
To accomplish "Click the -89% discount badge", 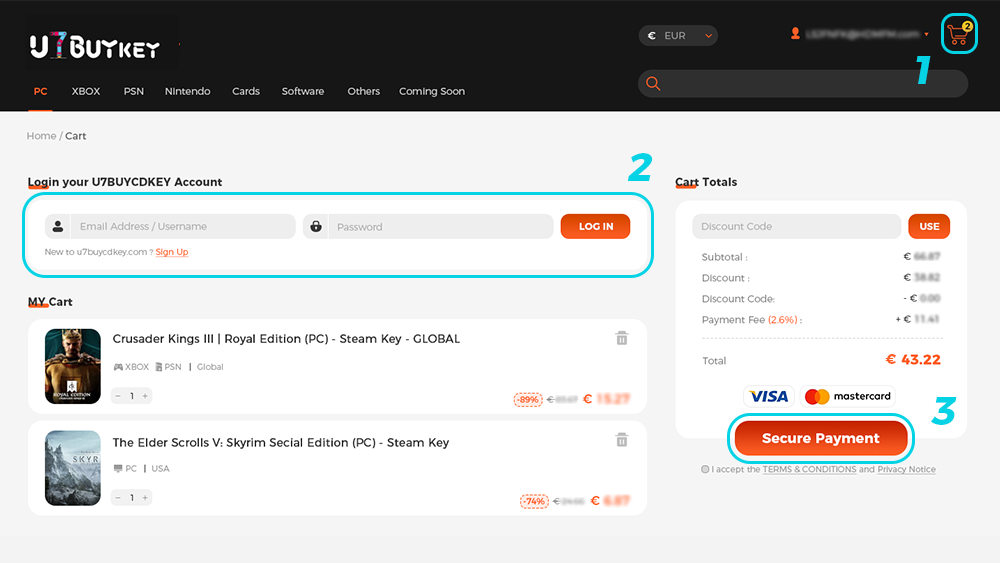I will pyautogui.click(x=528, y=400).
